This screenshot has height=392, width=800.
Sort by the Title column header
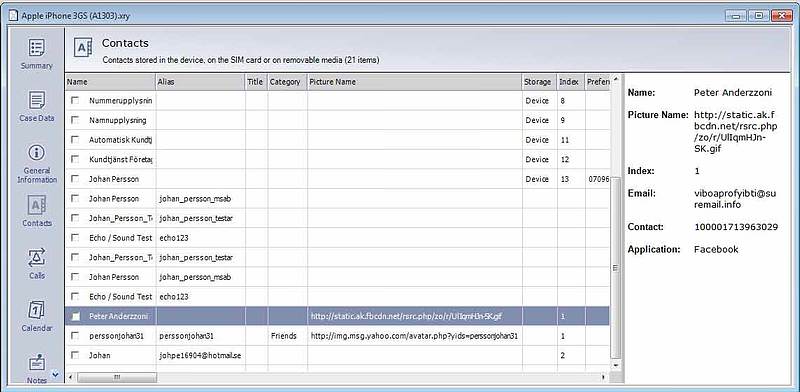[x=257, y=82]
